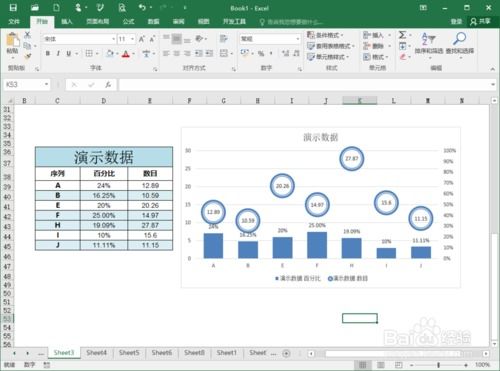The width and height of the screenshot is (500, 371).
Task: Increase font size with larger A
Action: (142, 39)
